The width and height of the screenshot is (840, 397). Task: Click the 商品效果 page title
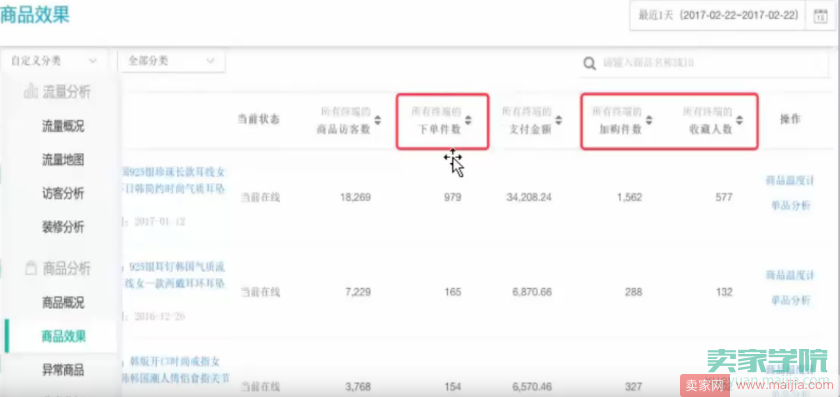coord(34,15)
